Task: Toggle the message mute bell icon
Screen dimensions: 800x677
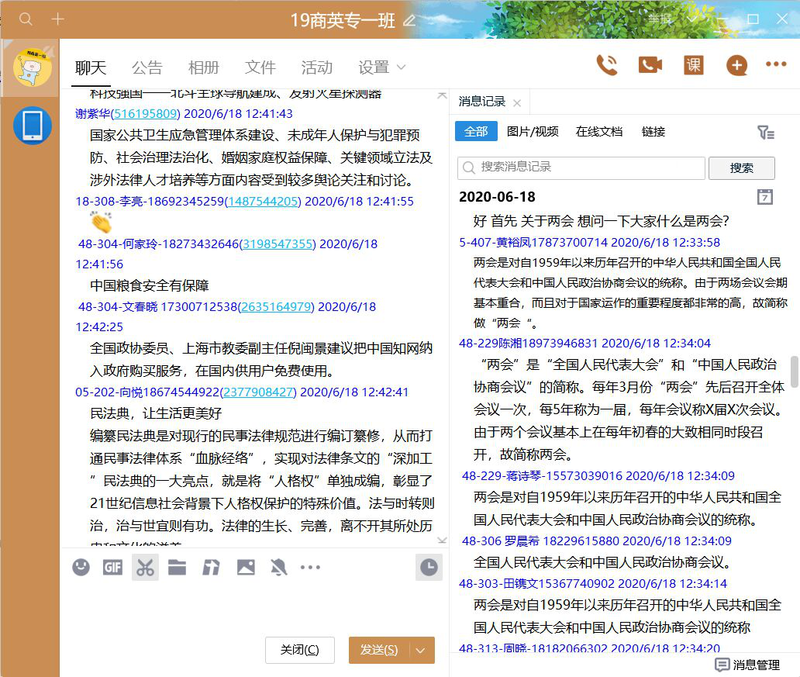Action: (279, 567)
